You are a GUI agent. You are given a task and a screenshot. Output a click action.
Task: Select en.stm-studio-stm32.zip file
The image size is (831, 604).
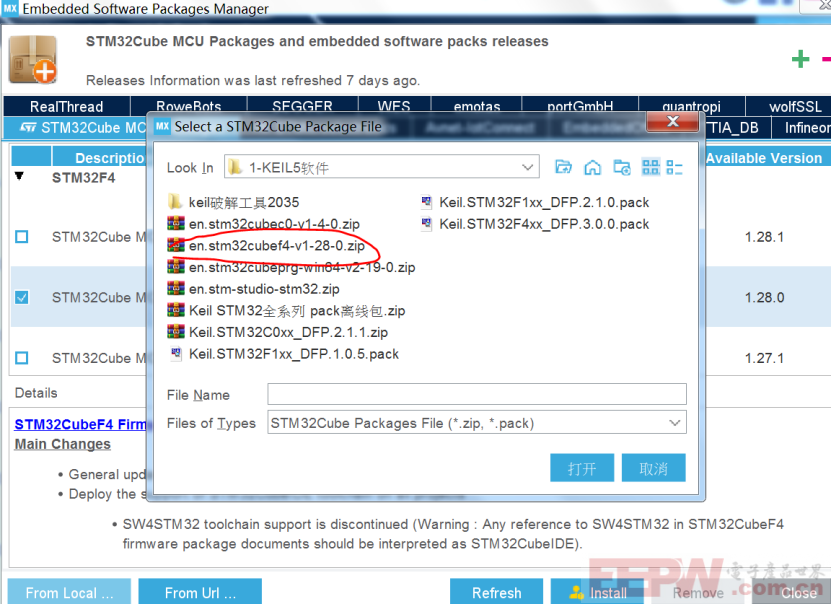(253, 289)
